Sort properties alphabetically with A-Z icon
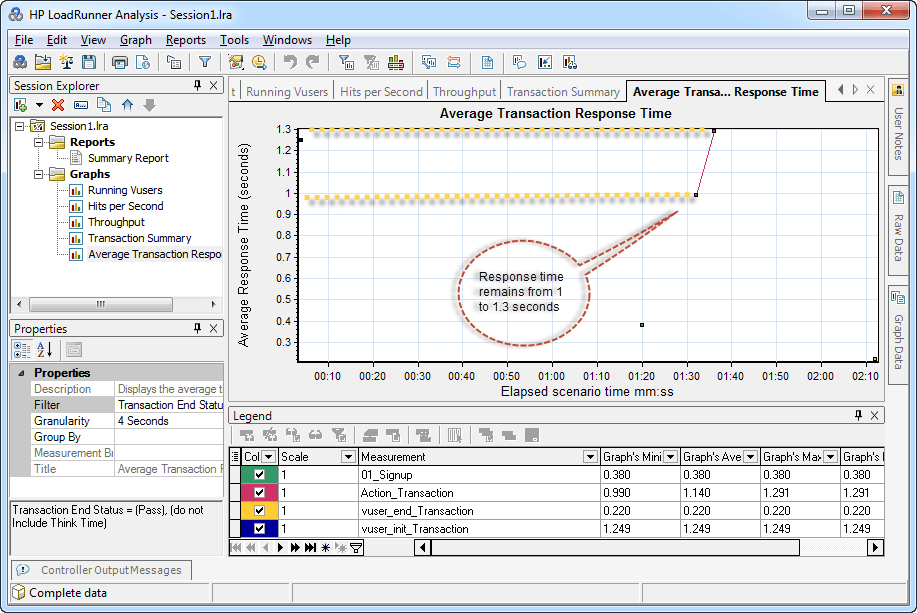917x613 pixels. pyautogui.click(x=45, y=349)
